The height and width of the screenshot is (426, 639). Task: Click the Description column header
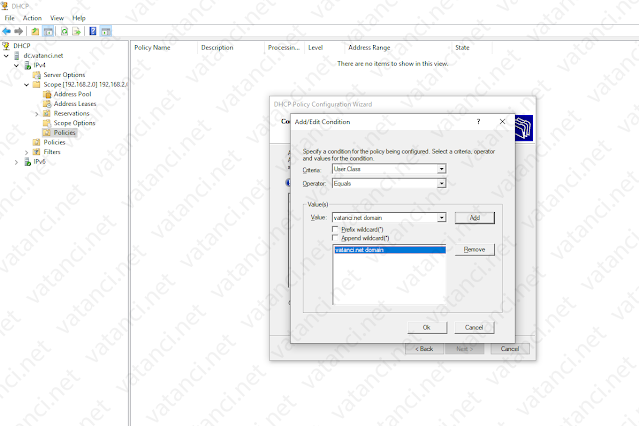coord(231,48)
